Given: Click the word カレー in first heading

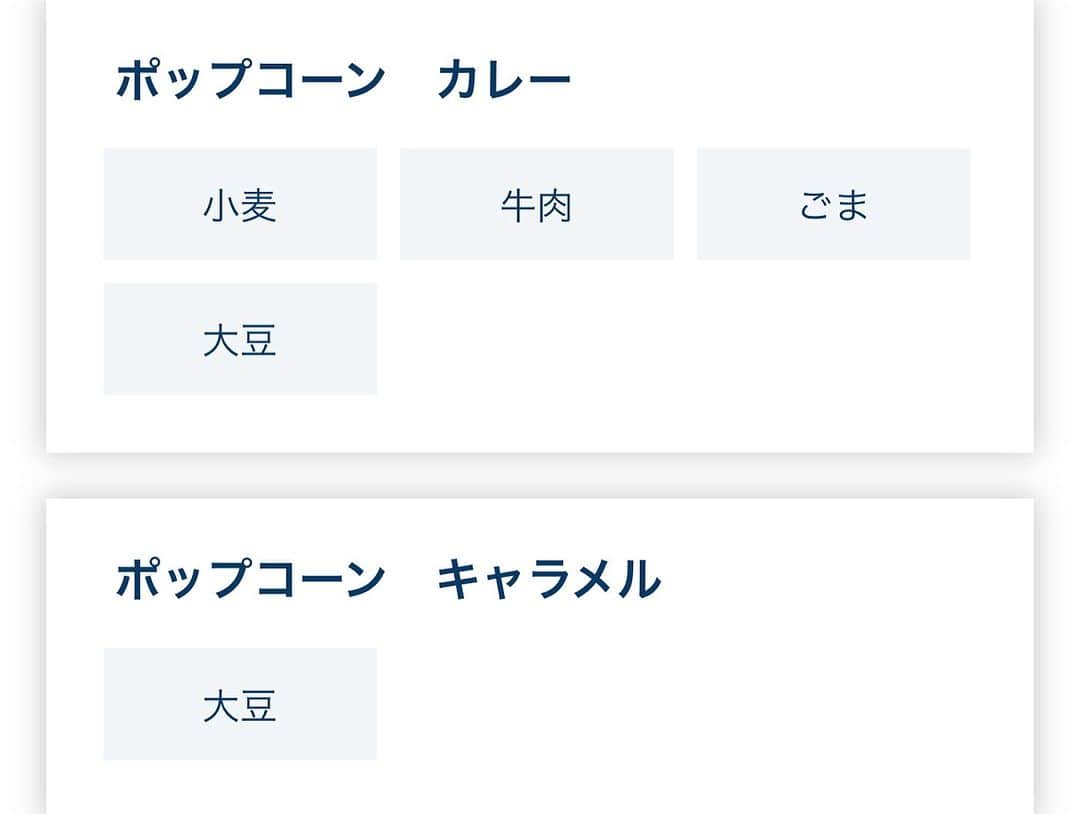Looking at the screenshot, I should [x=504, y=79].
